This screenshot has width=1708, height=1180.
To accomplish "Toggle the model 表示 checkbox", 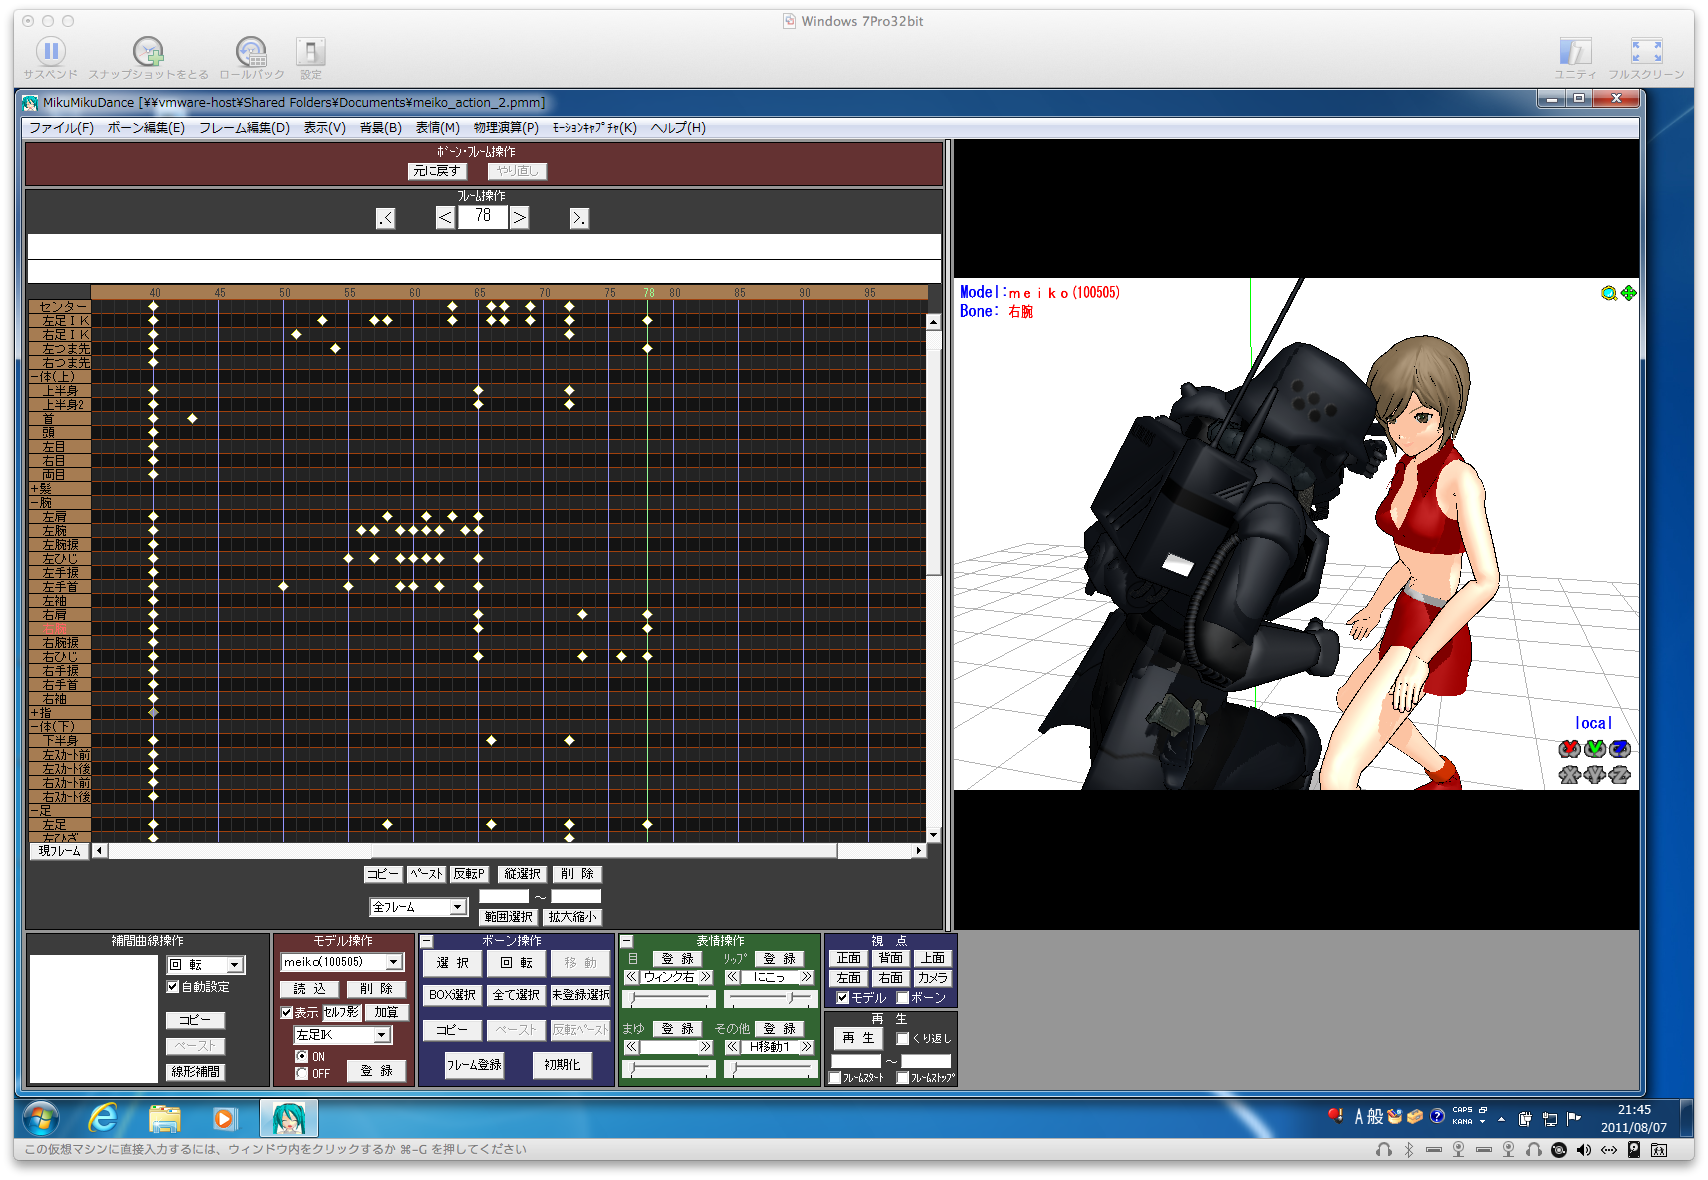I will (x=287, y=1013).
